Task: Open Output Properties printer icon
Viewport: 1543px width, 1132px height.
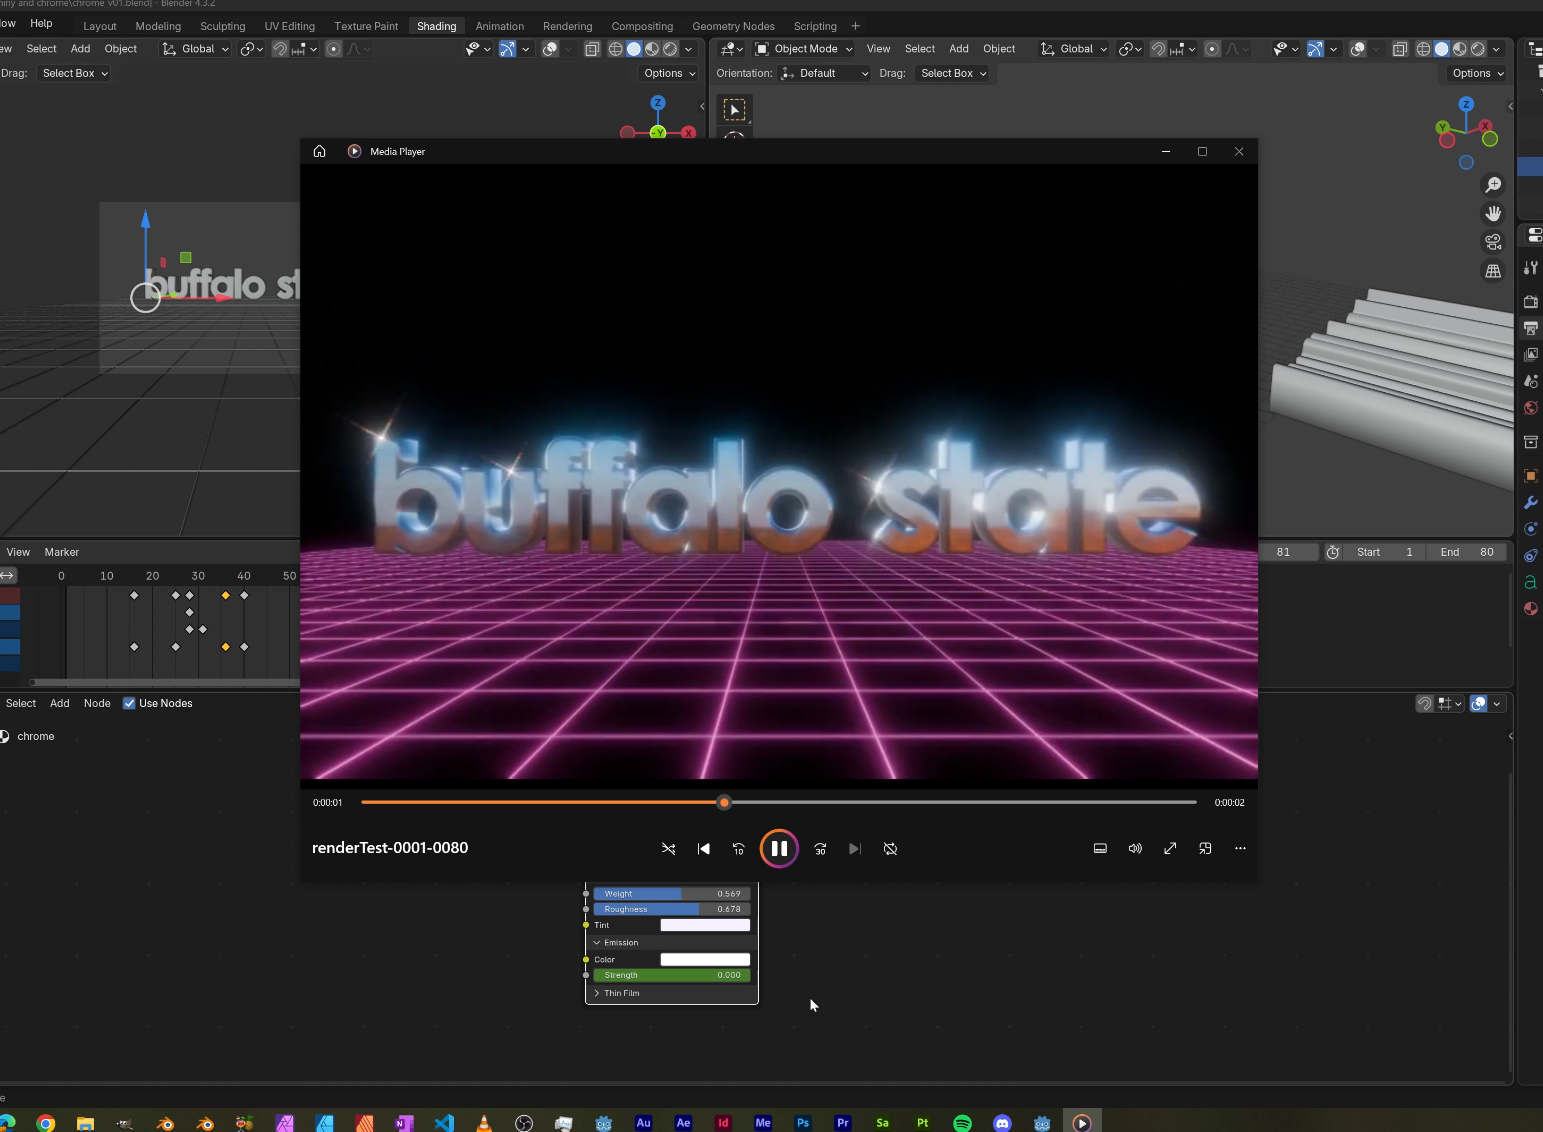Action: click(x=1530, y=327)
